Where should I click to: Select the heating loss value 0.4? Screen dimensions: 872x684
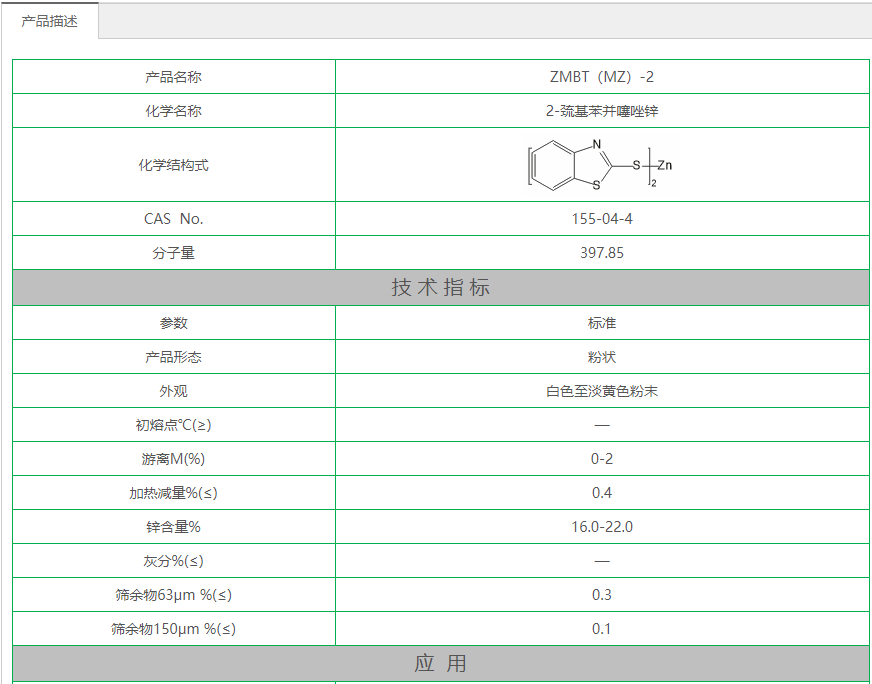point(601,493)
